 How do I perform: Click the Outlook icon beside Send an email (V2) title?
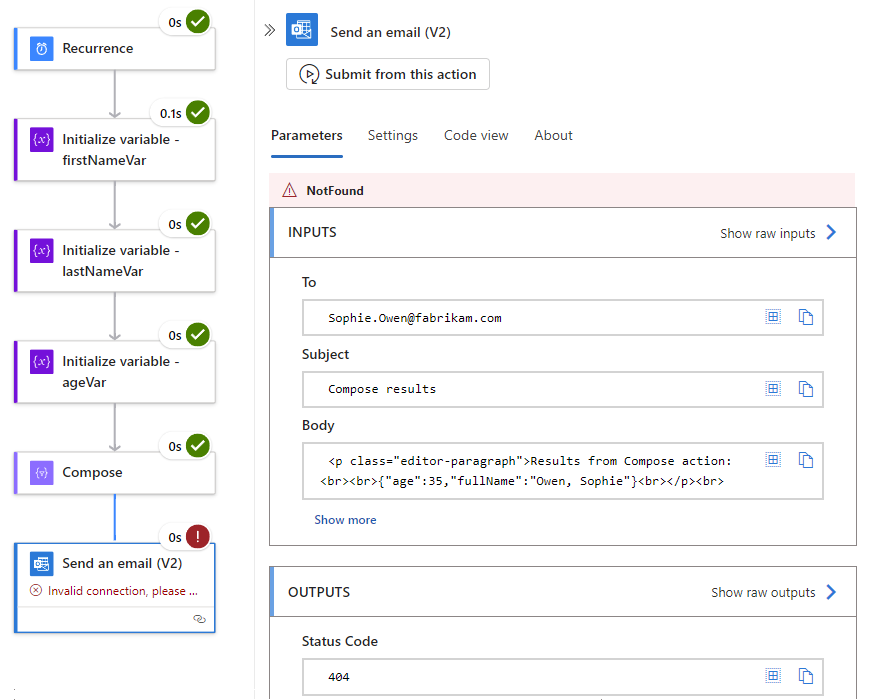[x=303, y=30]
